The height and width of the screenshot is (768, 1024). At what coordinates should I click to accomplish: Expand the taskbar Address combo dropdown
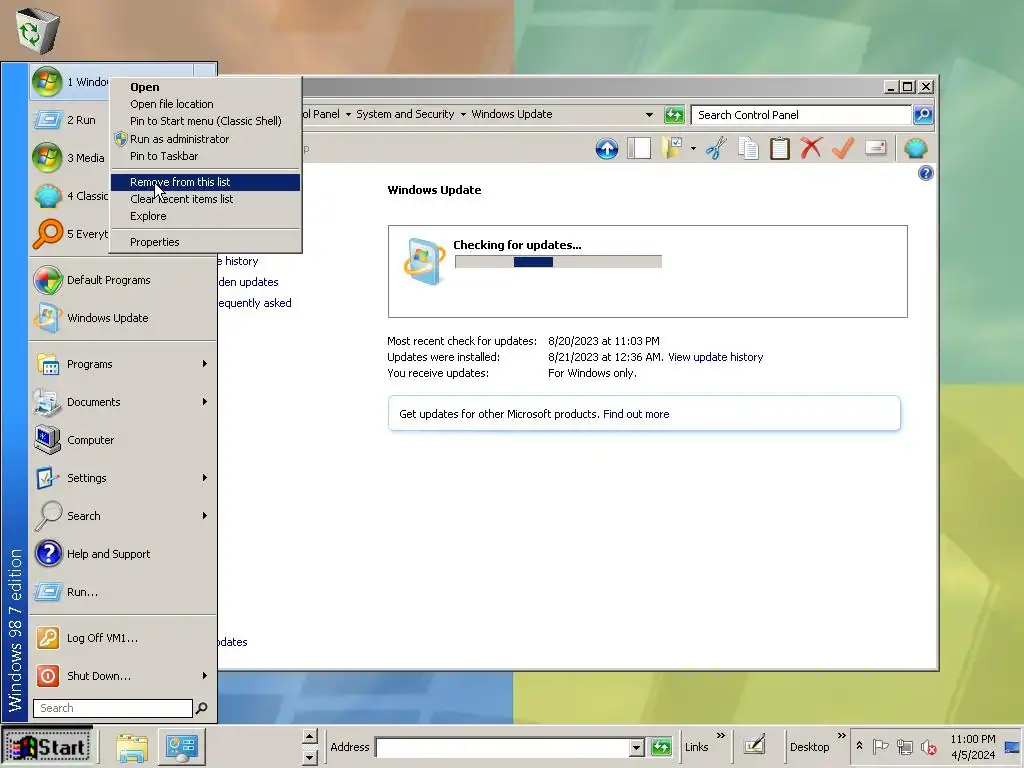(637, 747)
